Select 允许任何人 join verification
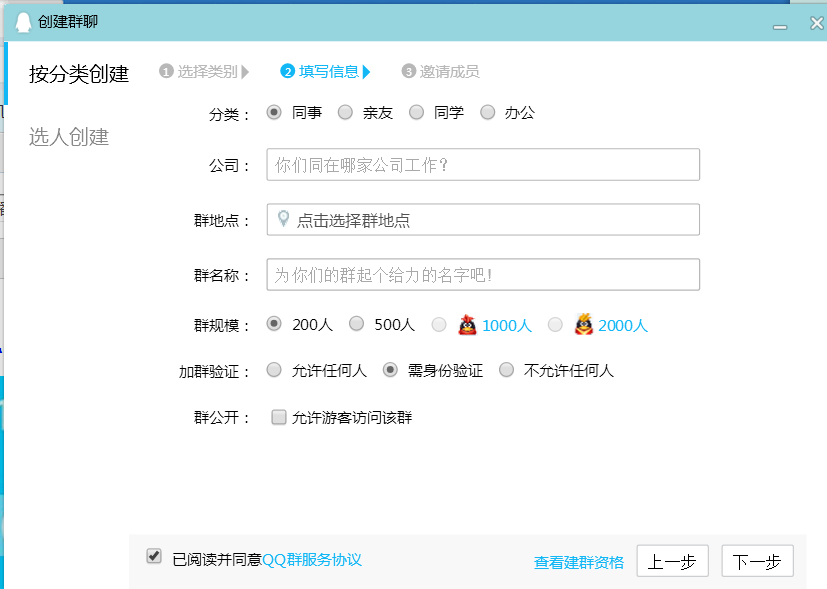827x589 pixels. coord(274,370)
